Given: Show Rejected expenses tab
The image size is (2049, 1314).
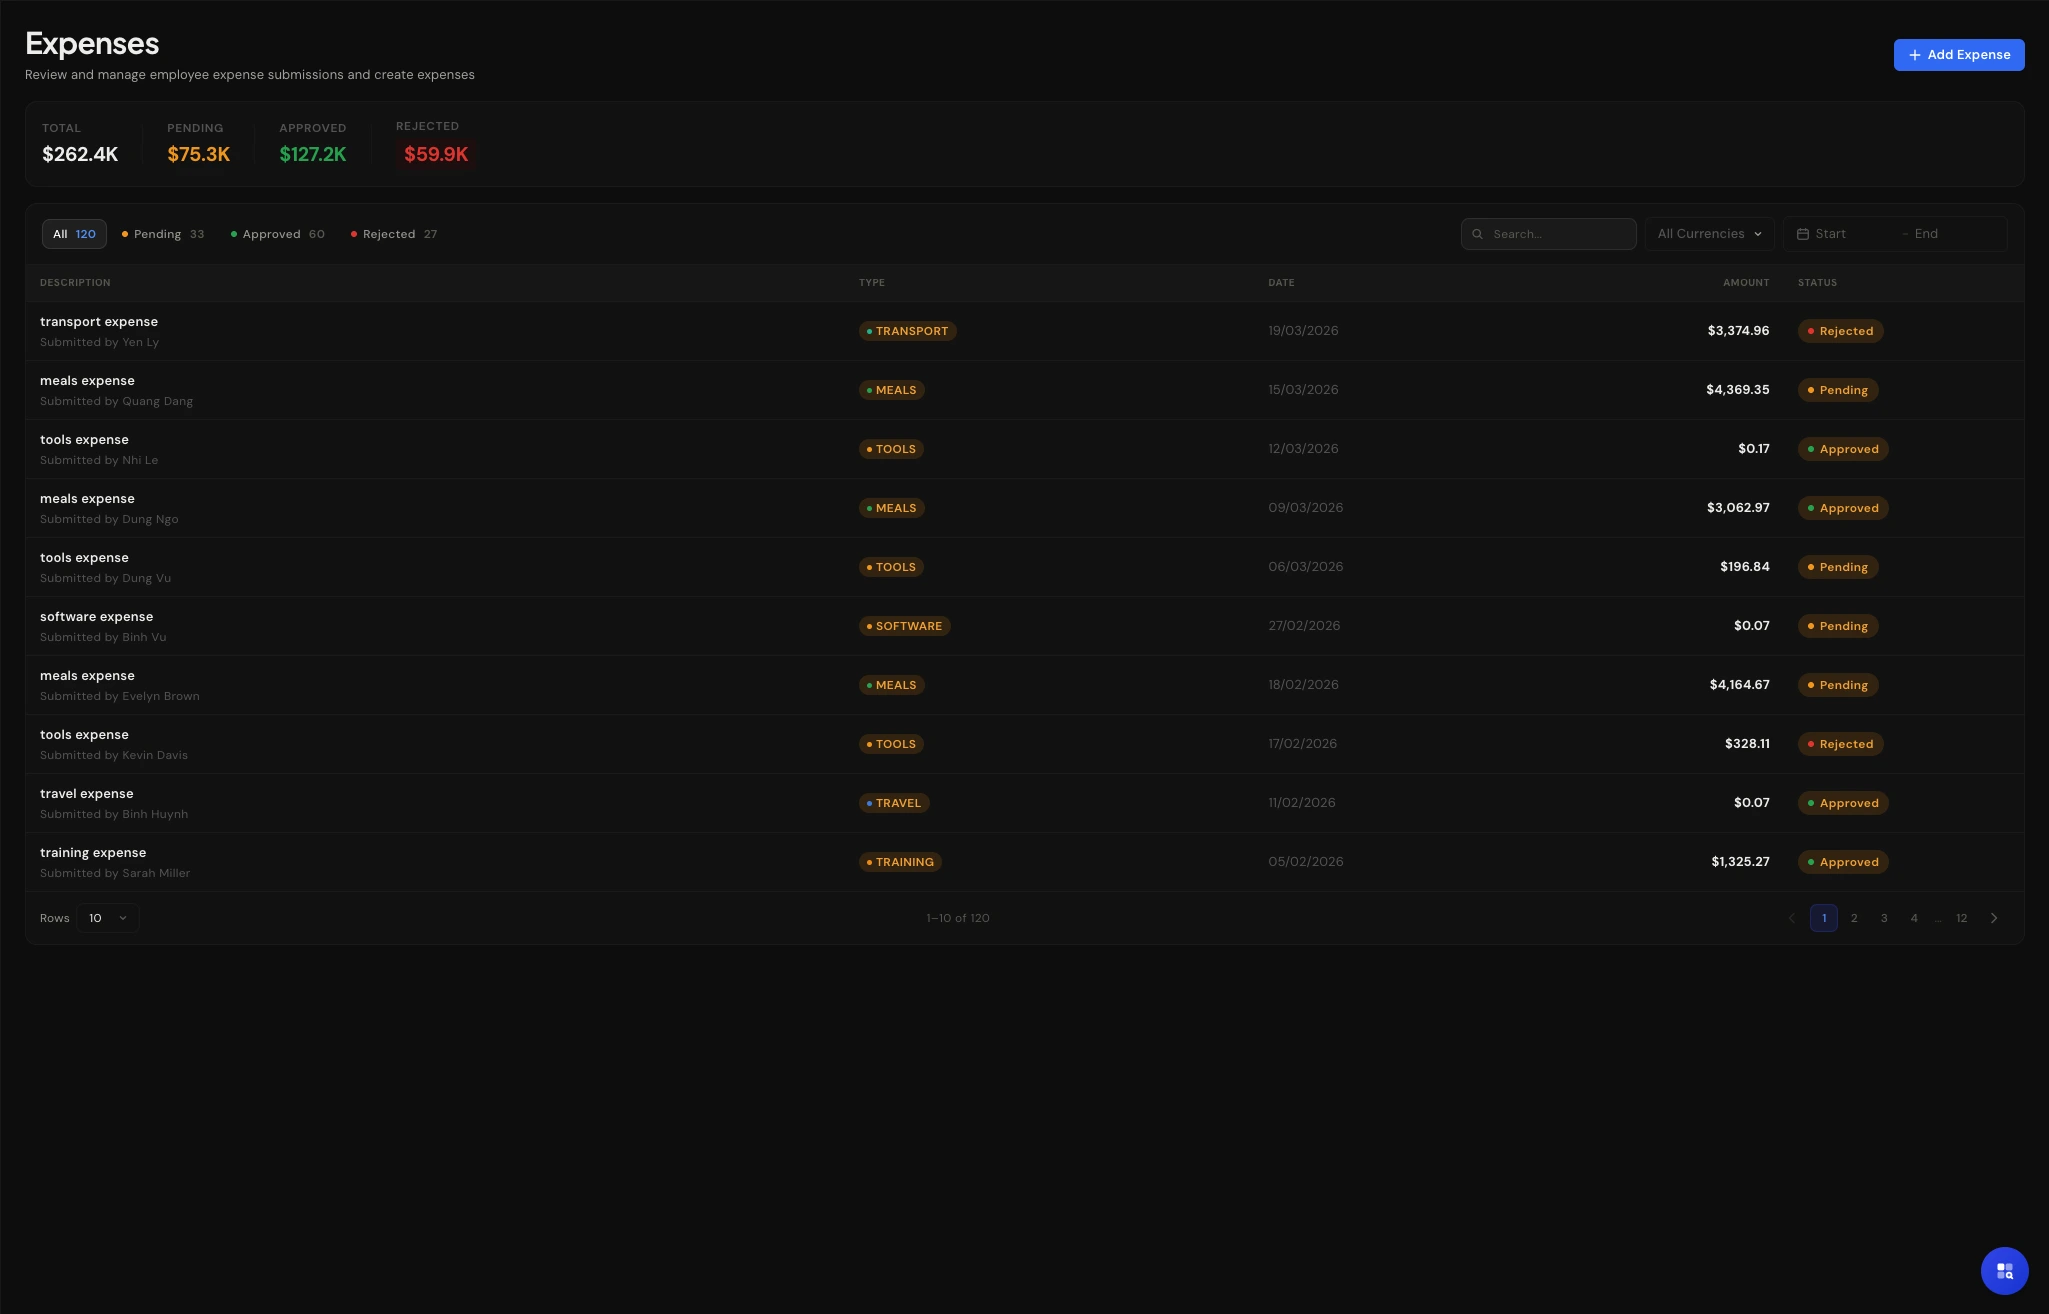Looking at the screenshot, I should coord(394,234).
